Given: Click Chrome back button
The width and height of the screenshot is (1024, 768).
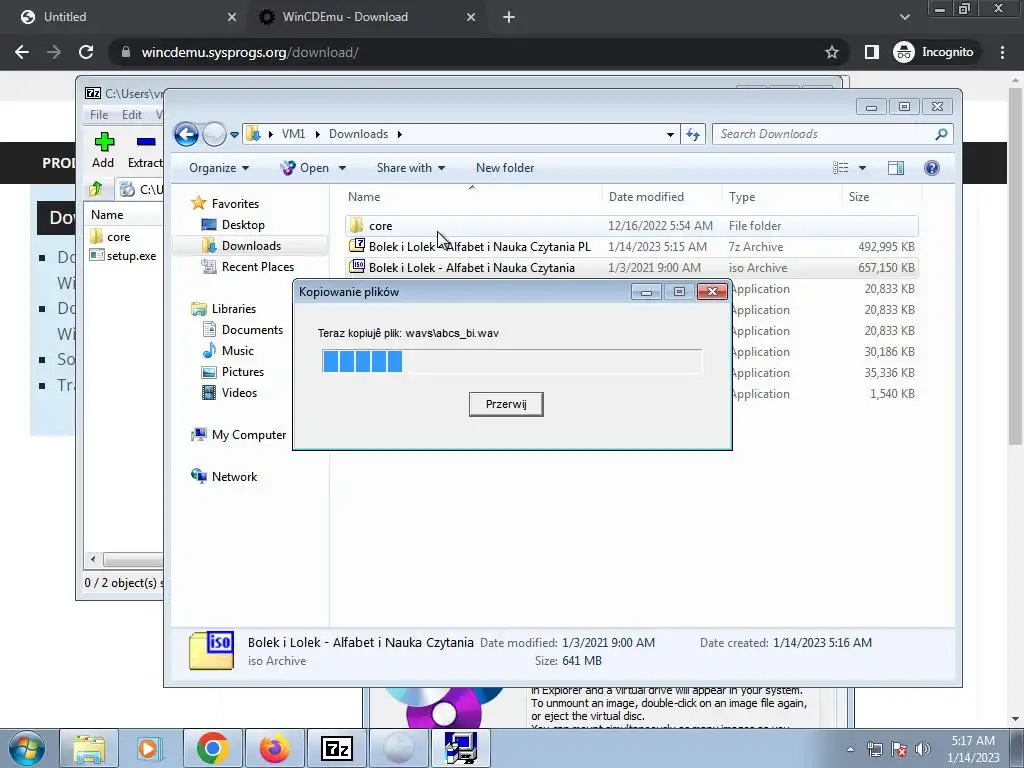Looking at the screenshot, I should (x=22, y=52).
